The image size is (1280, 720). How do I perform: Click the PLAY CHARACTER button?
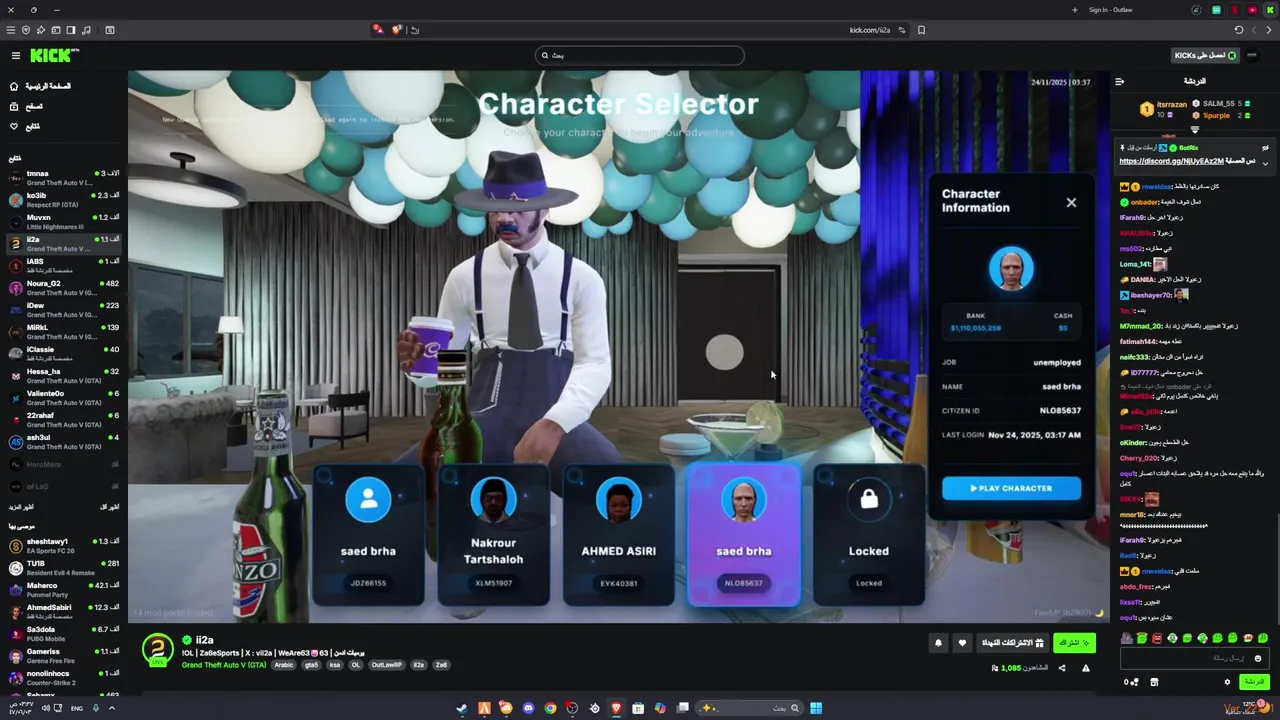click(1011, 488)
